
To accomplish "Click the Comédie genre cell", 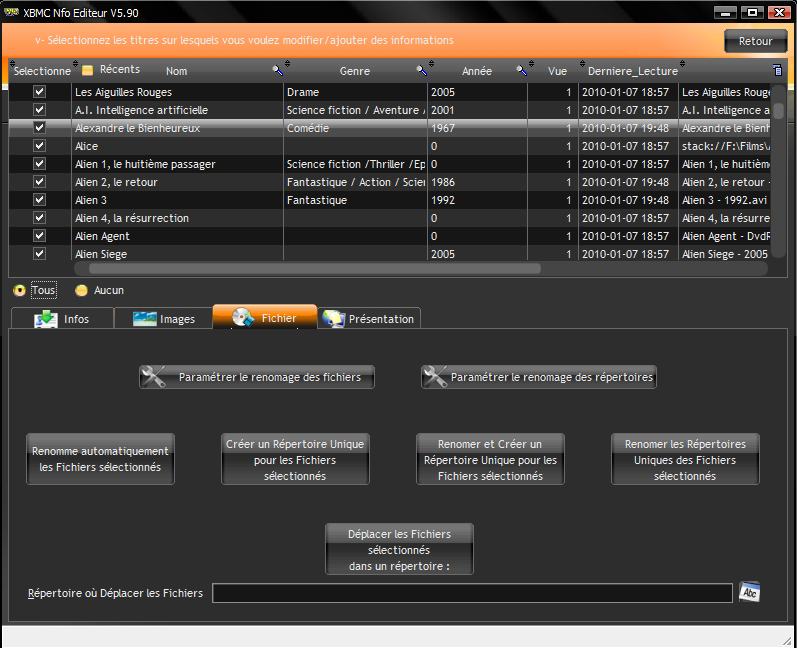I will [x=355, y=128].
